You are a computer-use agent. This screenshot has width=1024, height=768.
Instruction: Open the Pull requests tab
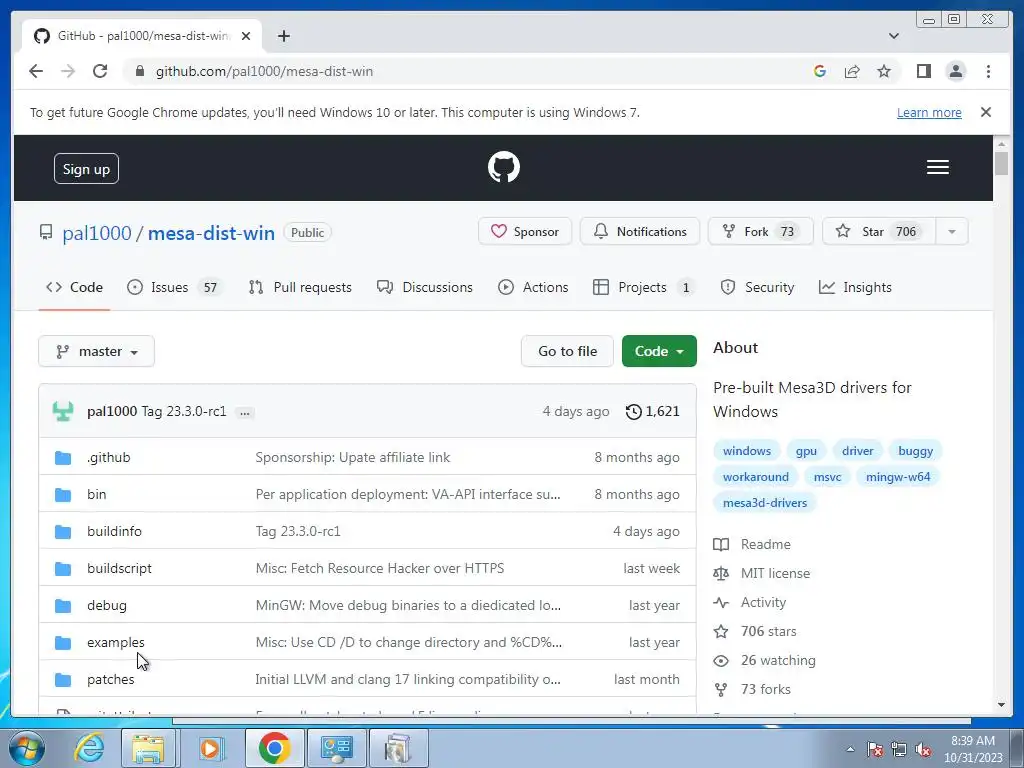pos(300,287)
